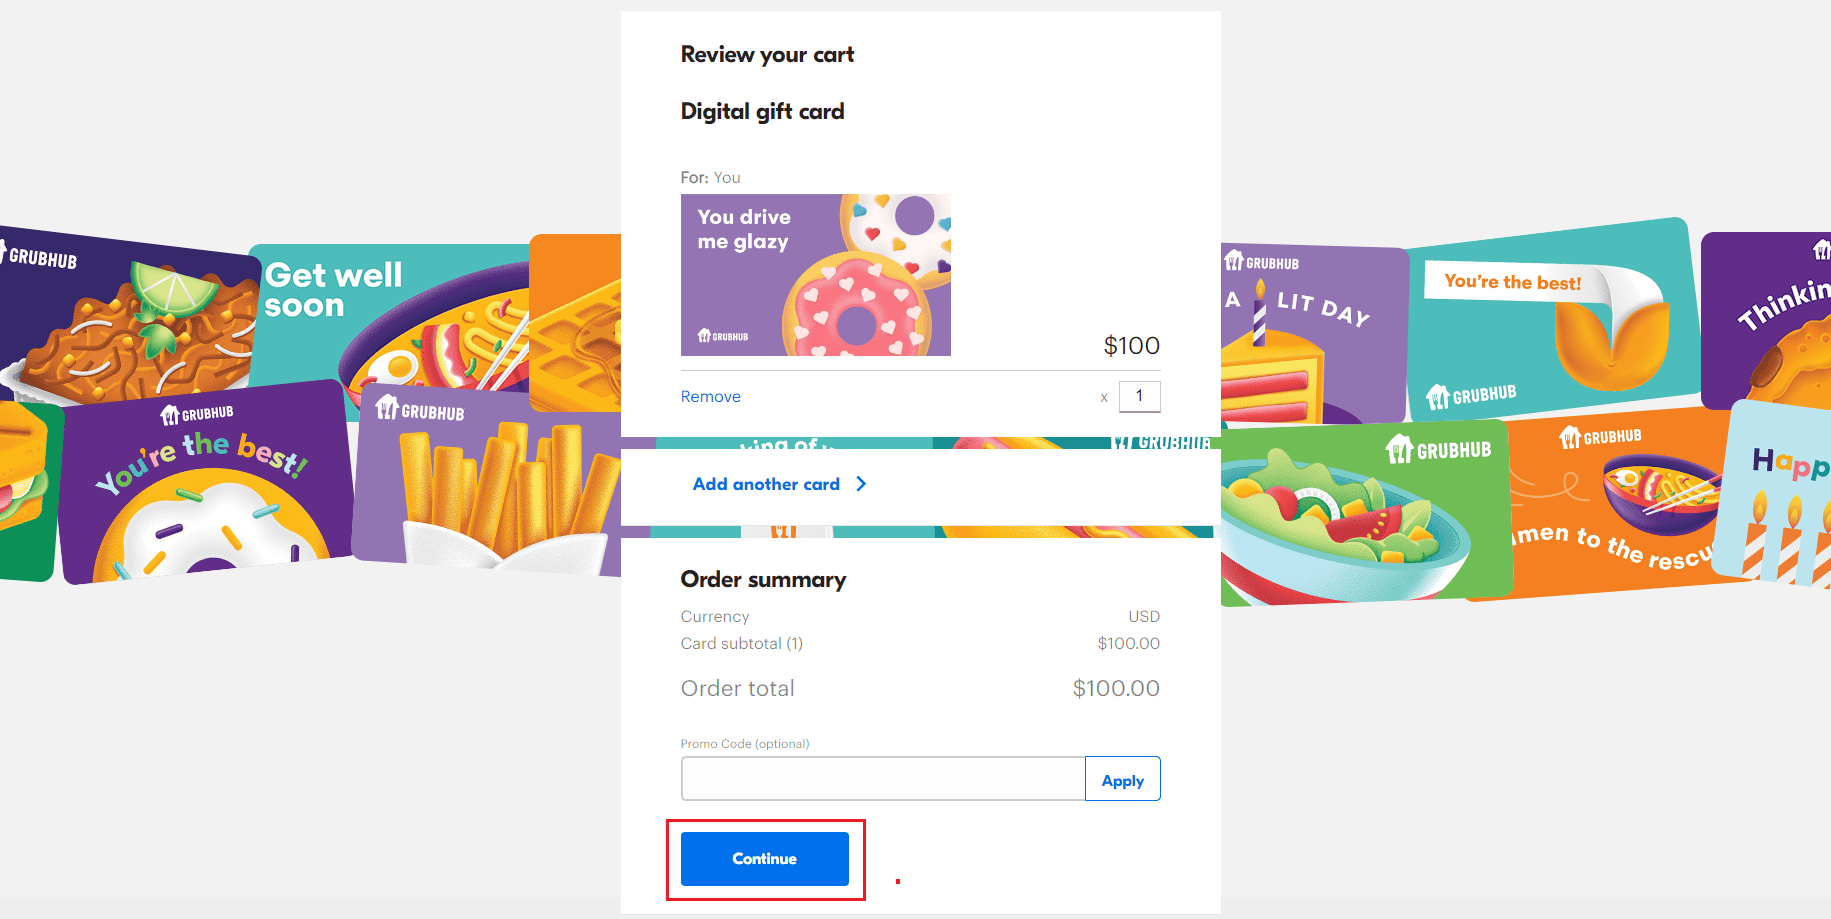Click the Remove link under the gift card
Image resolution: width=1831 pixels, height=919 pixels.
(x=711, y=397)
